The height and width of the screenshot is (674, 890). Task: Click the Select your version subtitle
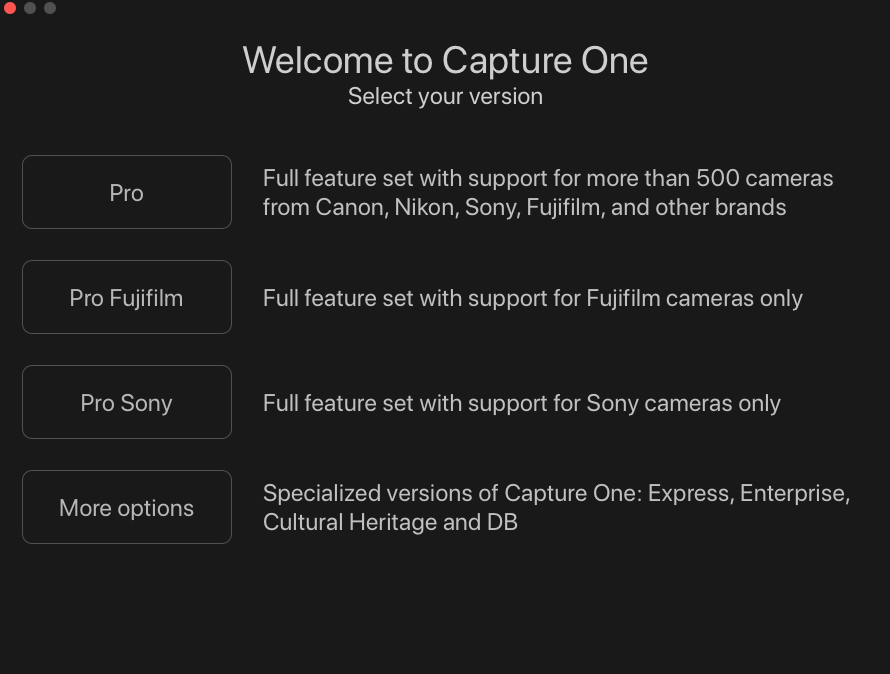[x=445, y=96]
